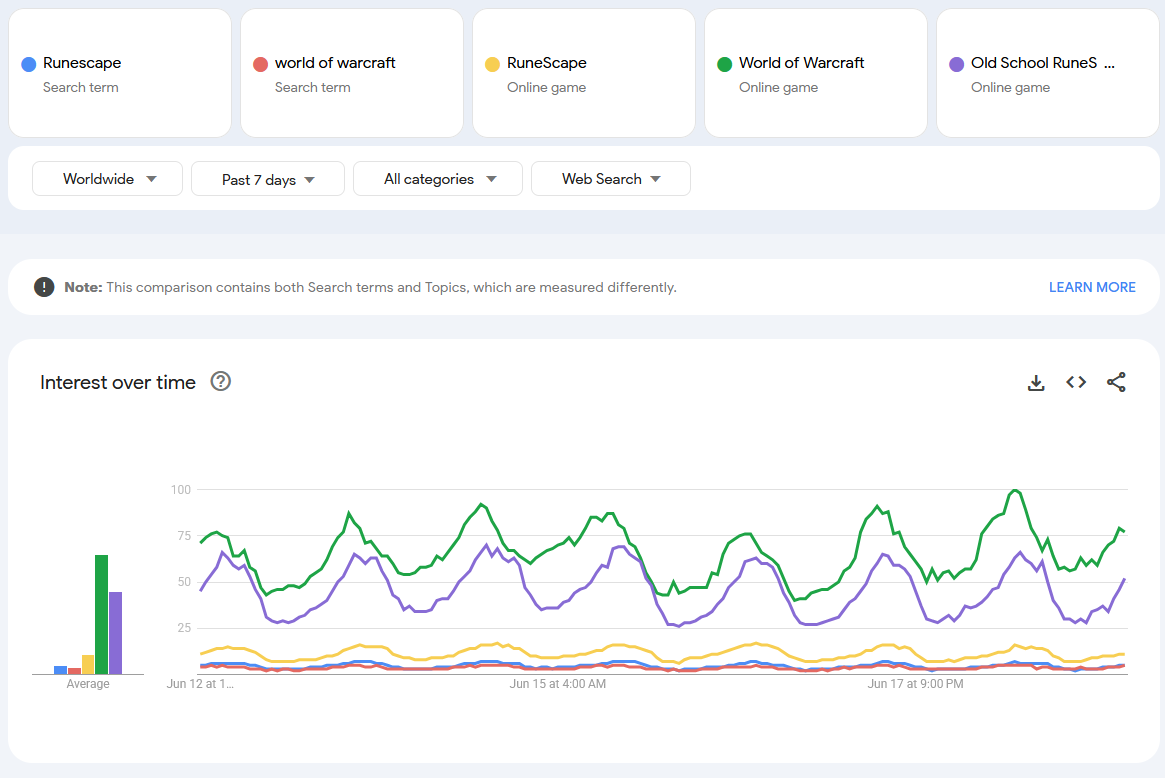Click the purple Old School RuneScape dot
This screenshot has width=1165, height=778.
tap(956, 65)
